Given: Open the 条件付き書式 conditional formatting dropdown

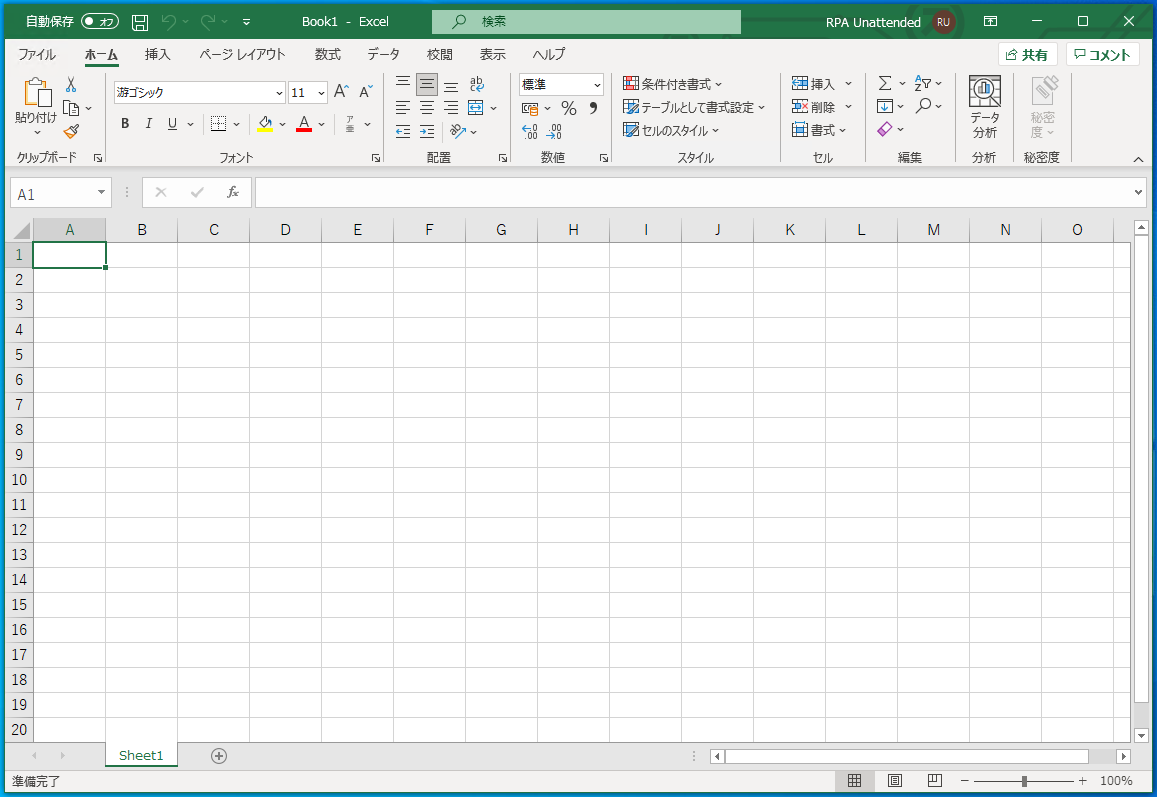Looking at the screenshot, I should (672, 84).
